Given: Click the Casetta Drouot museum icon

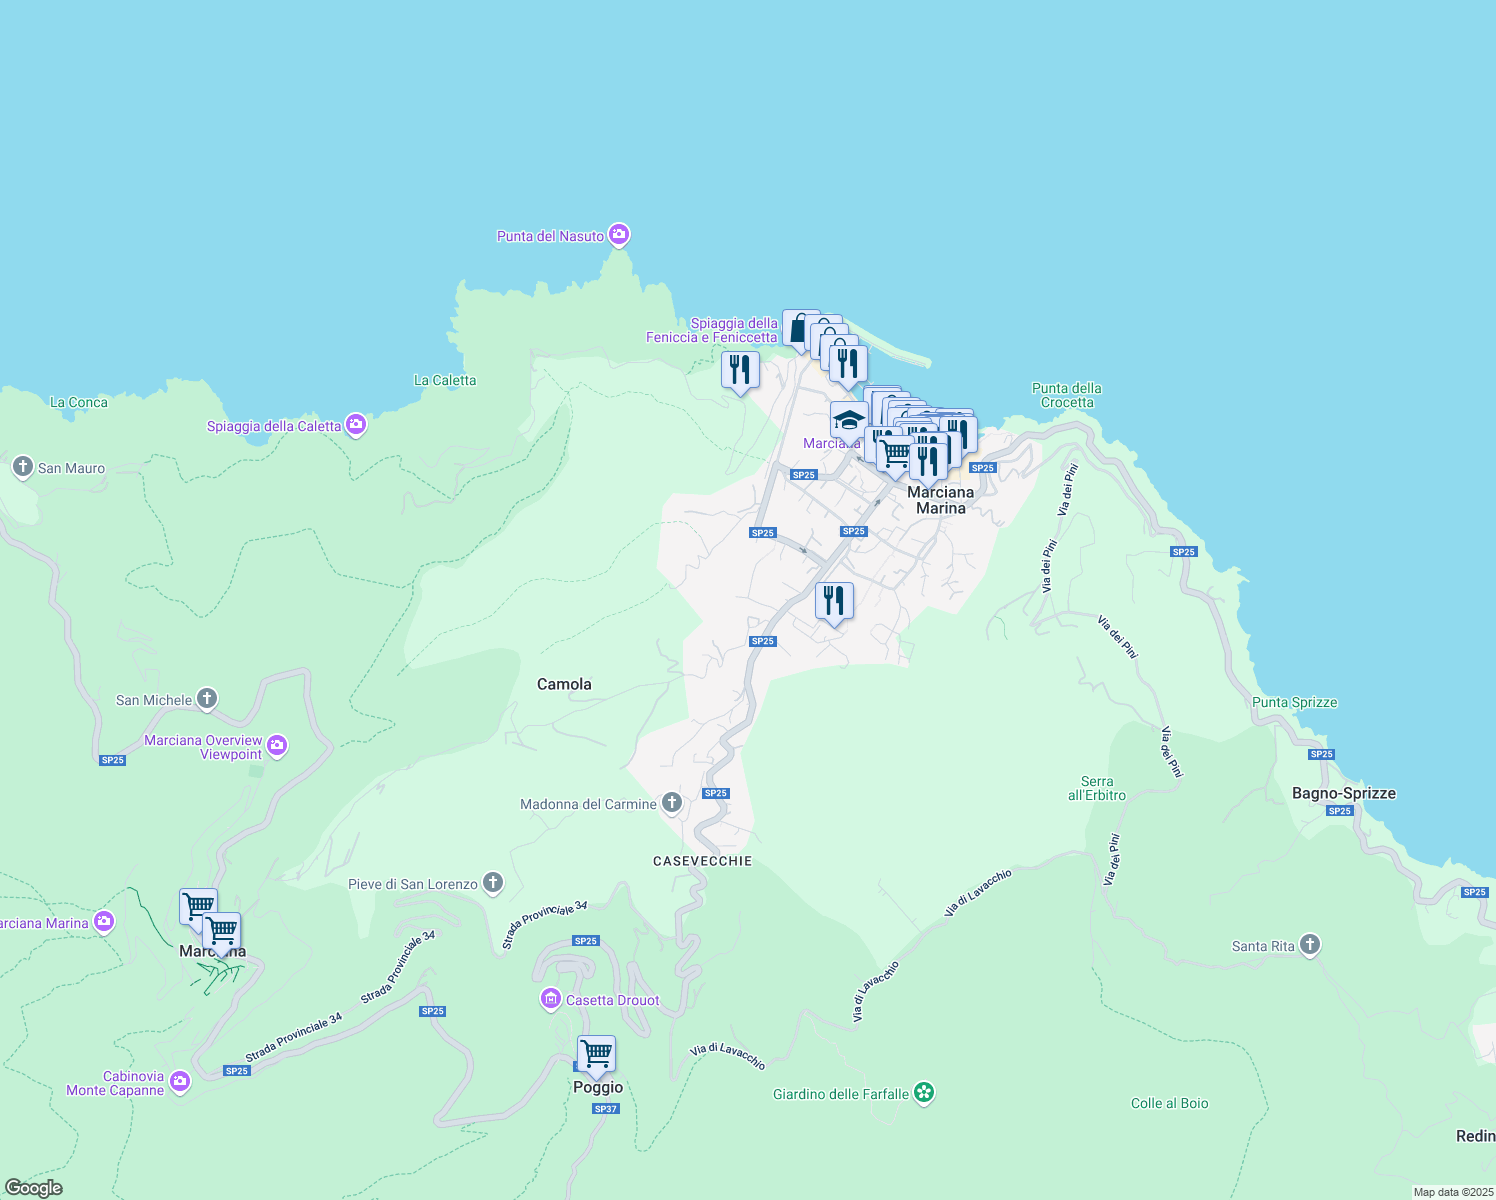Looking at the screenshot, I should 551,999.
